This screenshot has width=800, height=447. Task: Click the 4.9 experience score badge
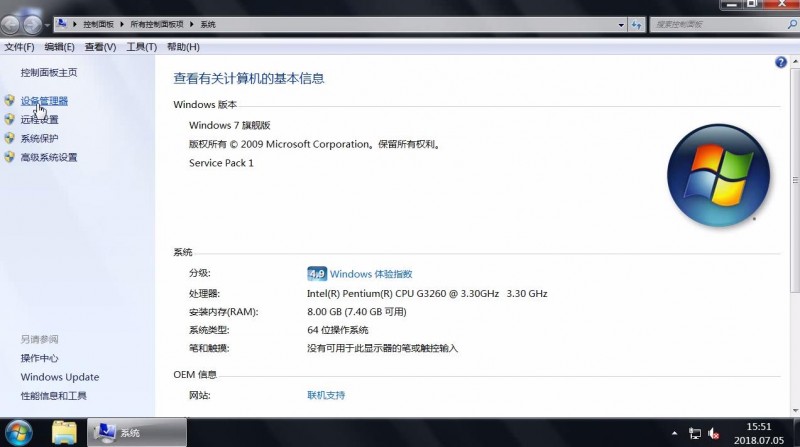[x=317, y=274]
